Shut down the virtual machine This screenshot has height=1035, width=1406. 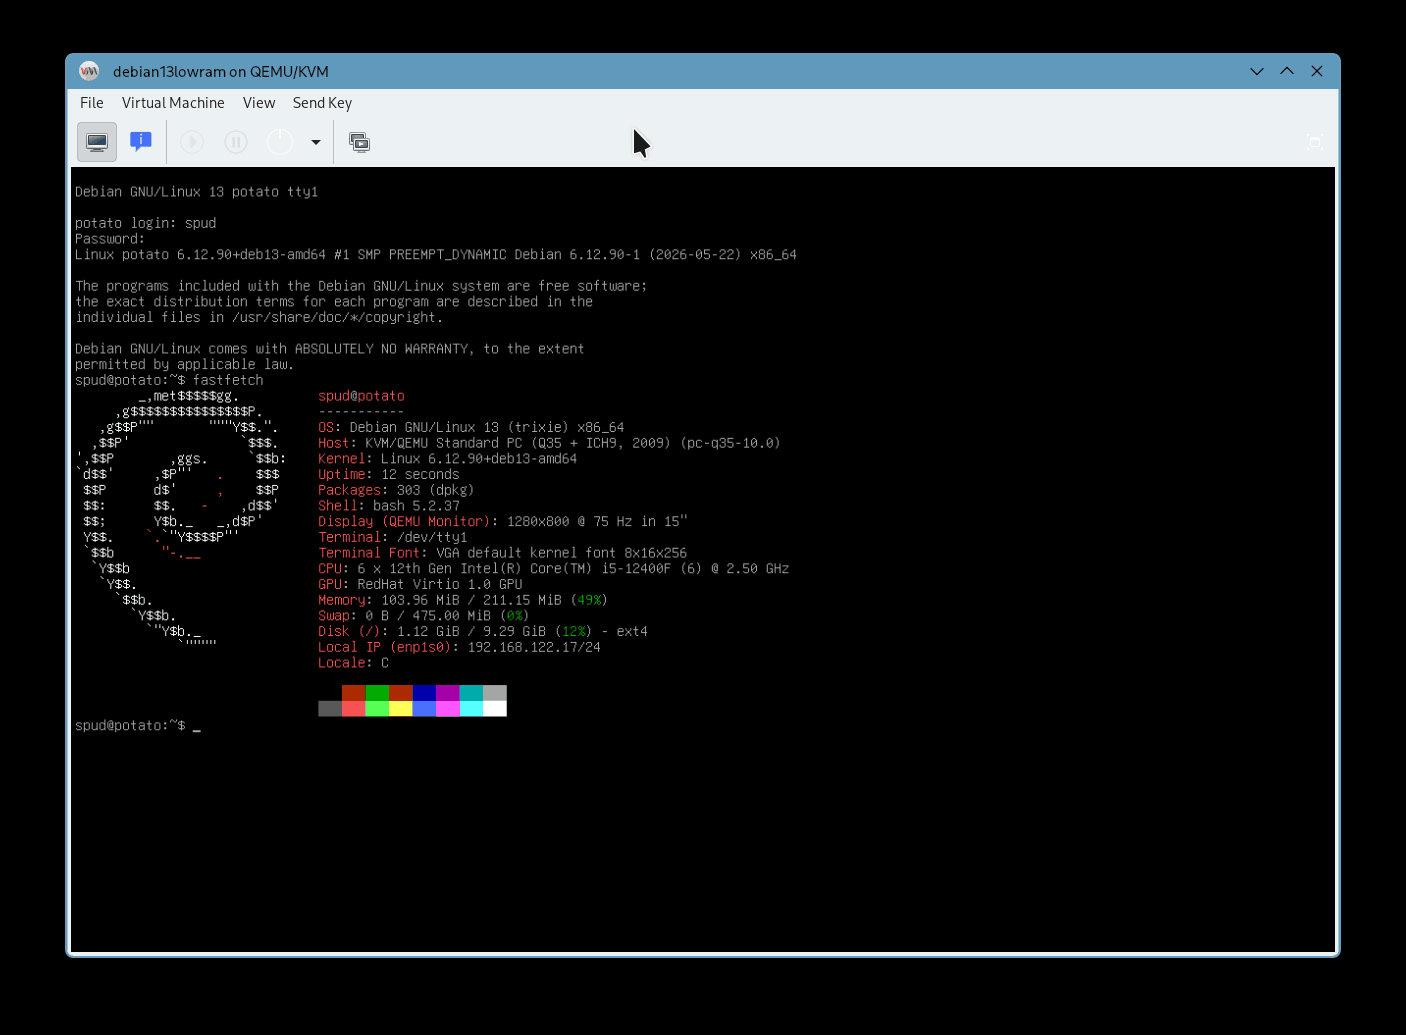280,142
